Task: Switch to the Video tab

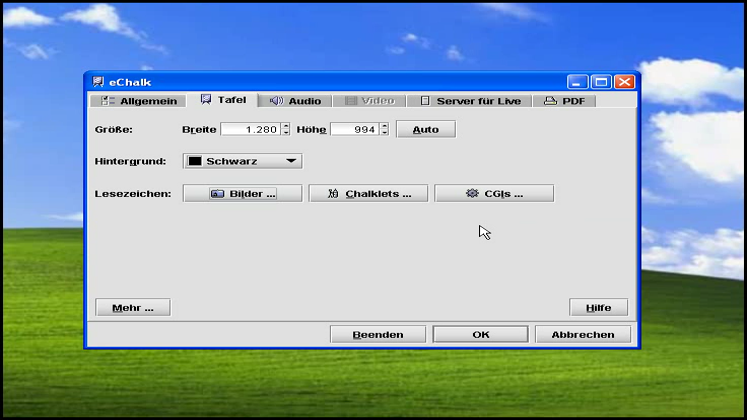Action: tap(369, 101)
